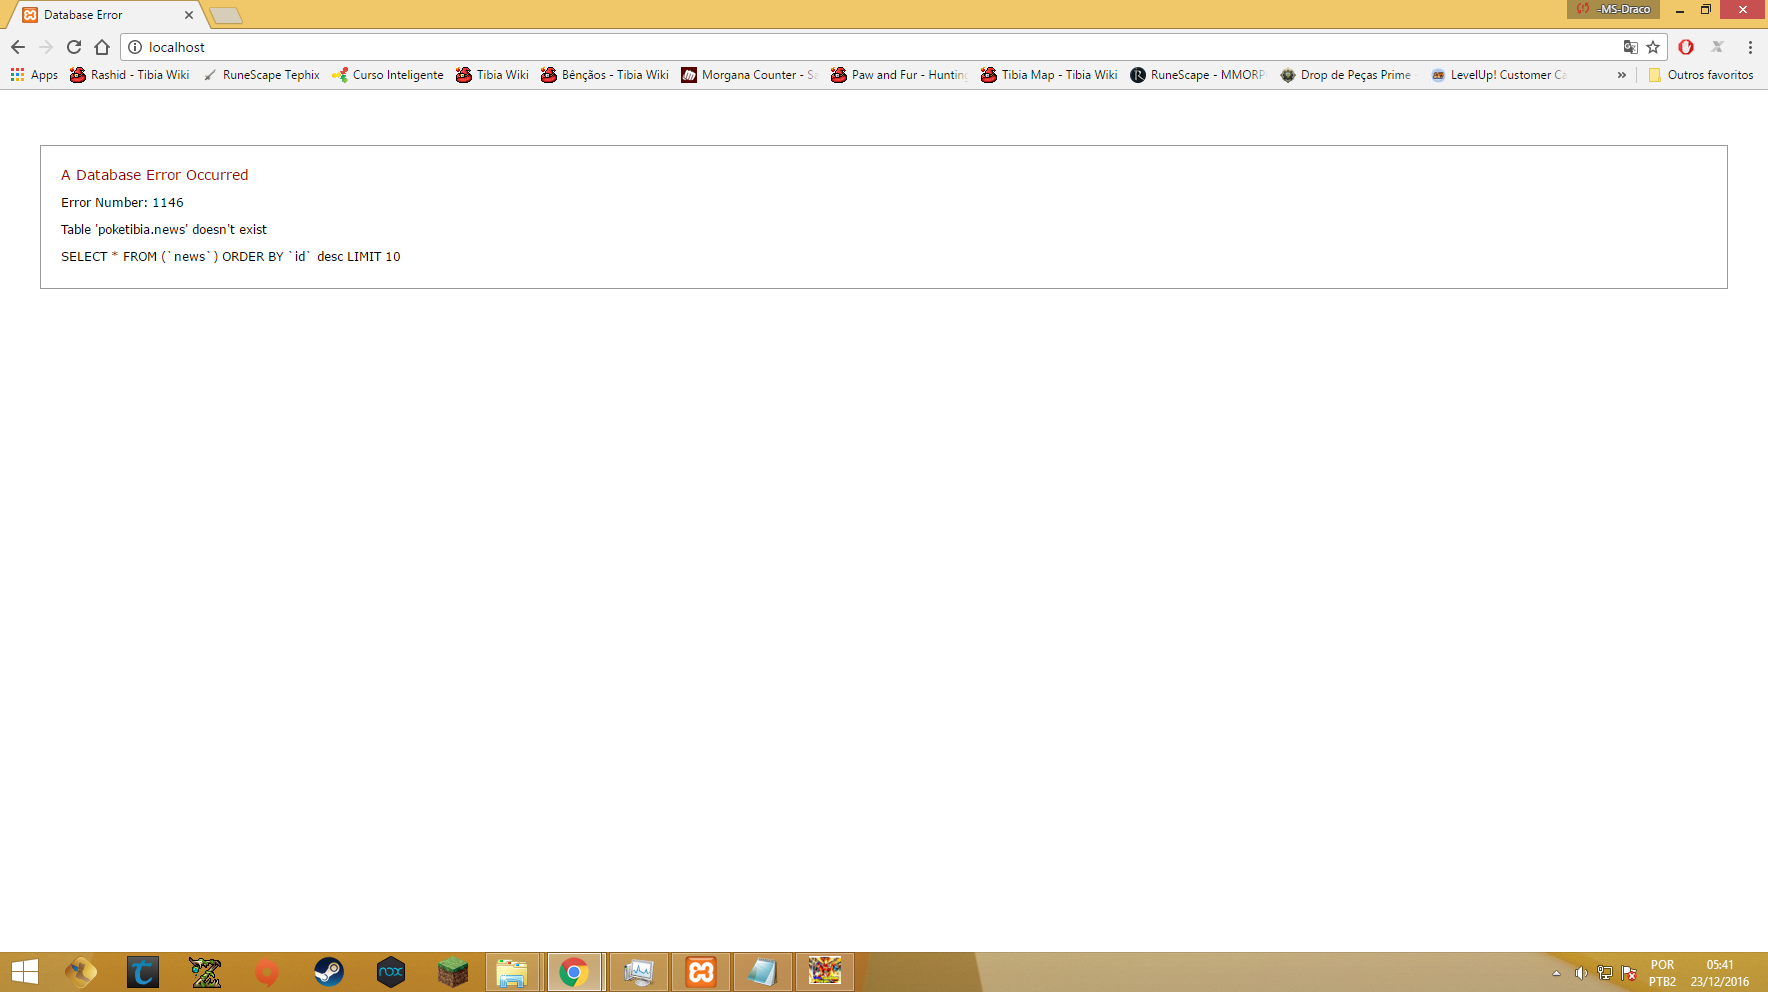Open the Apps shortcut in bookmarks bar
This screenshot has height=992, width=1768.
click(35, 75)
